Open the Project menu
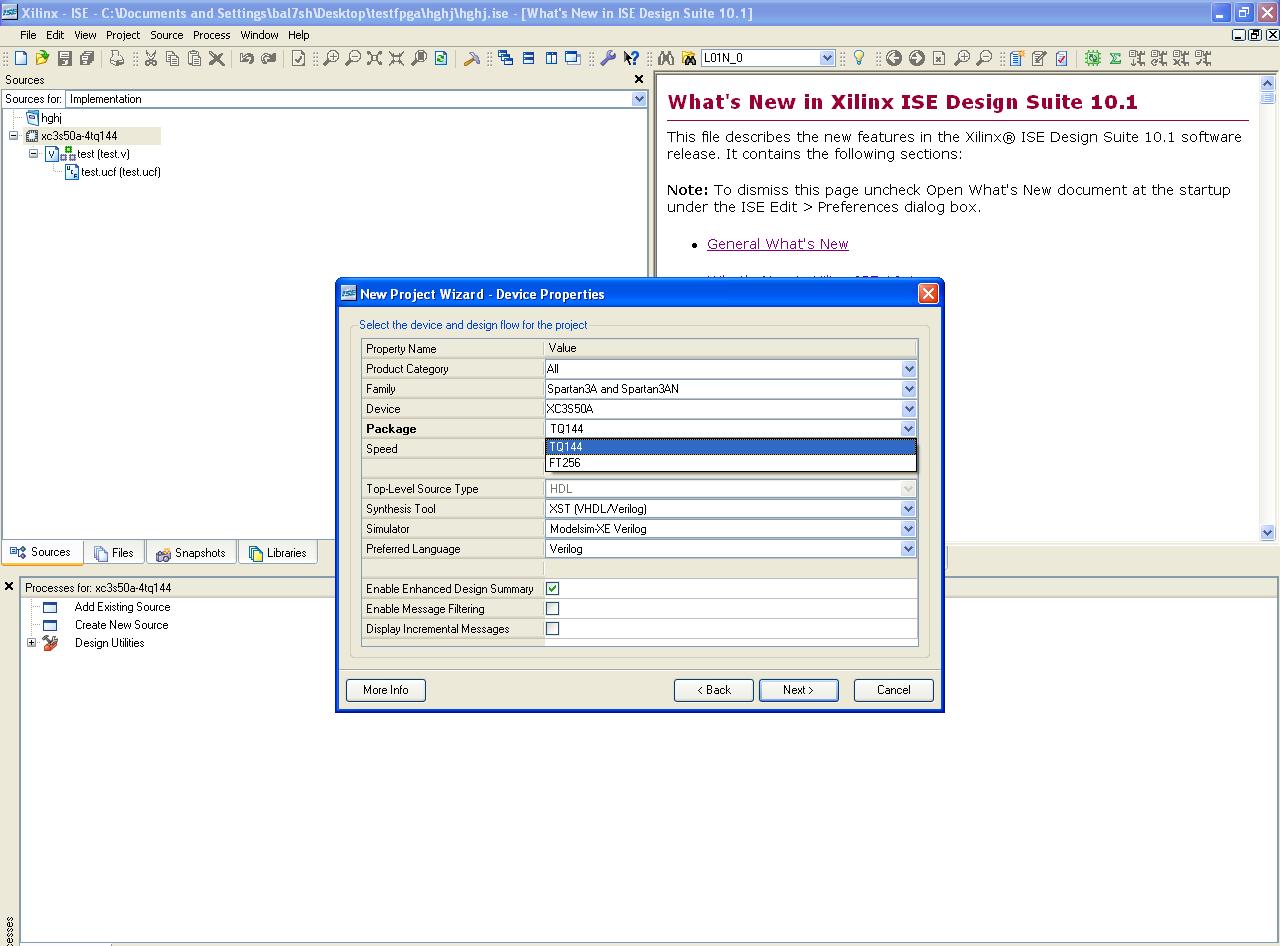 tap(123, 35)
